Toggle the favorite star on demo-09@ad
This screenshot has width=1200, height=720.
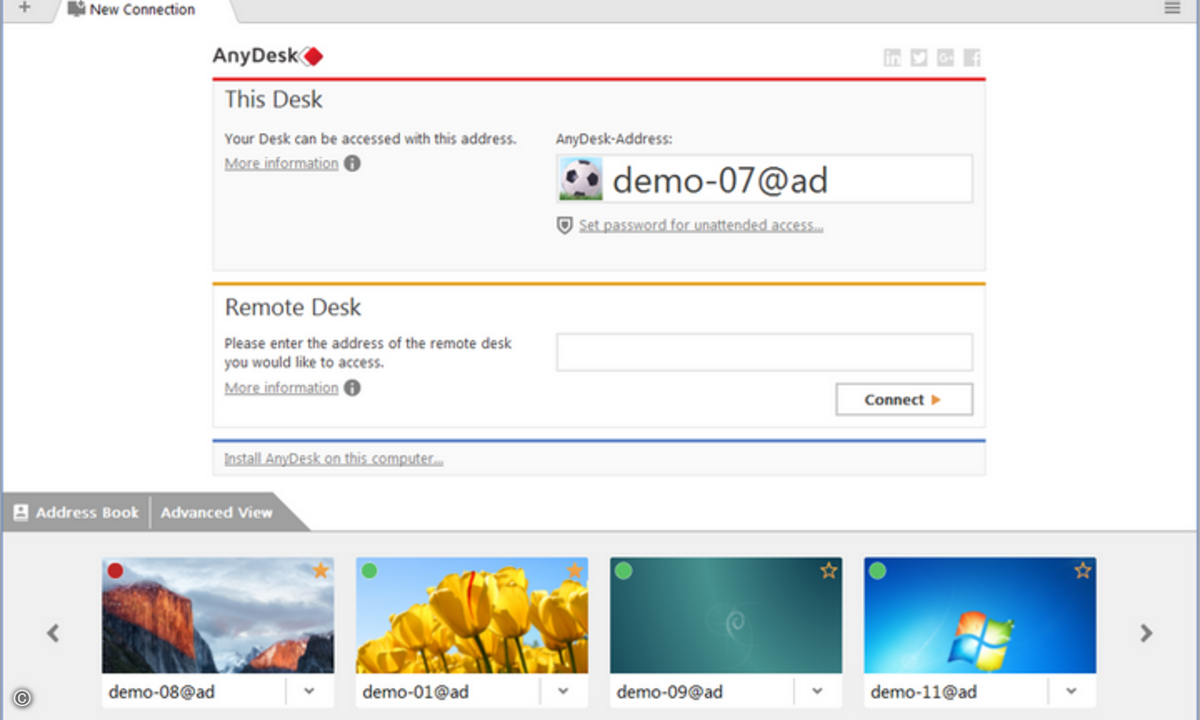tap(828, 571)
